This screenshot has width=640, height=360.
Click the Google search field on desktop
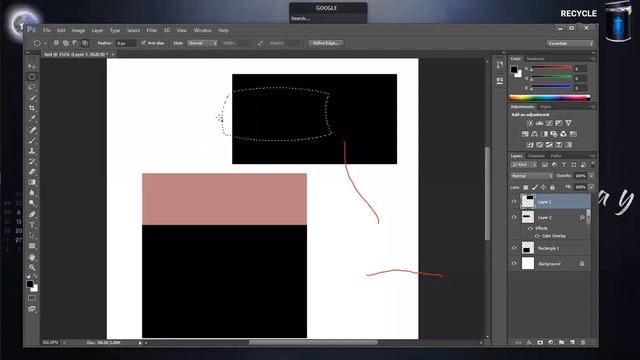tap(328, 18)
